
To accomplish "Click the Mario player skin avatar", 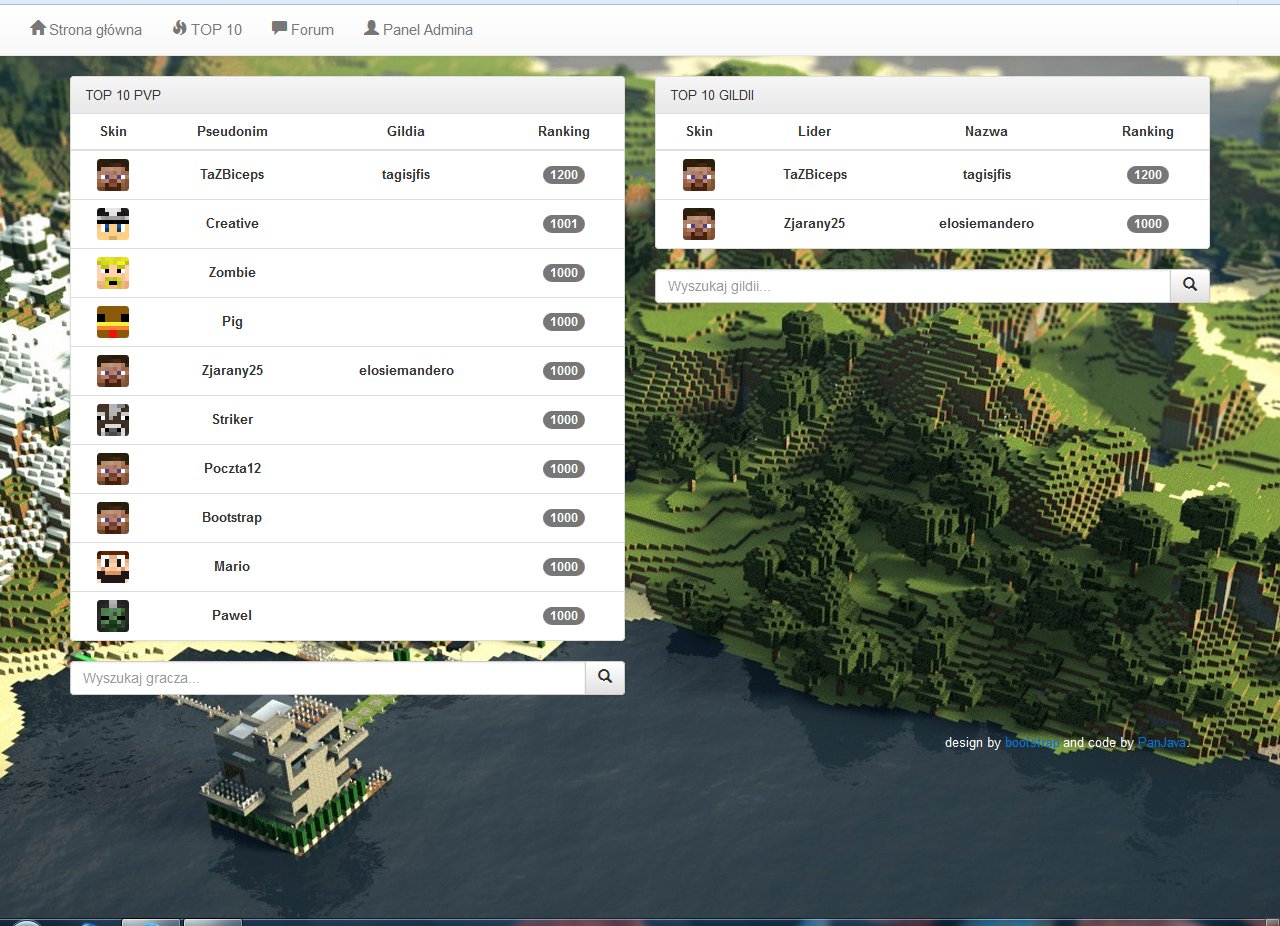I will point(113,567).
